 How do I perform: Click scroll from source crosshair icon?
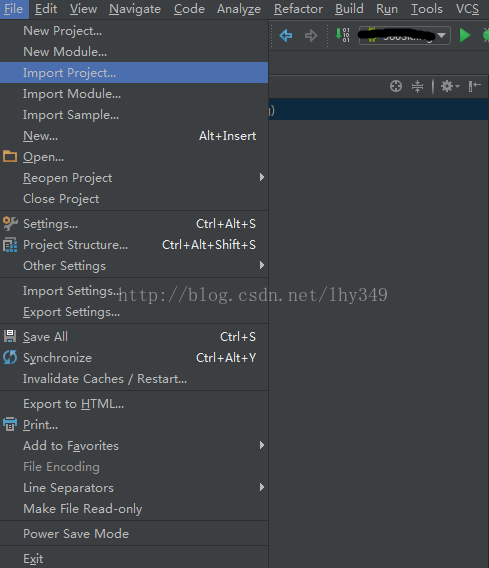(x=396, y=86)
